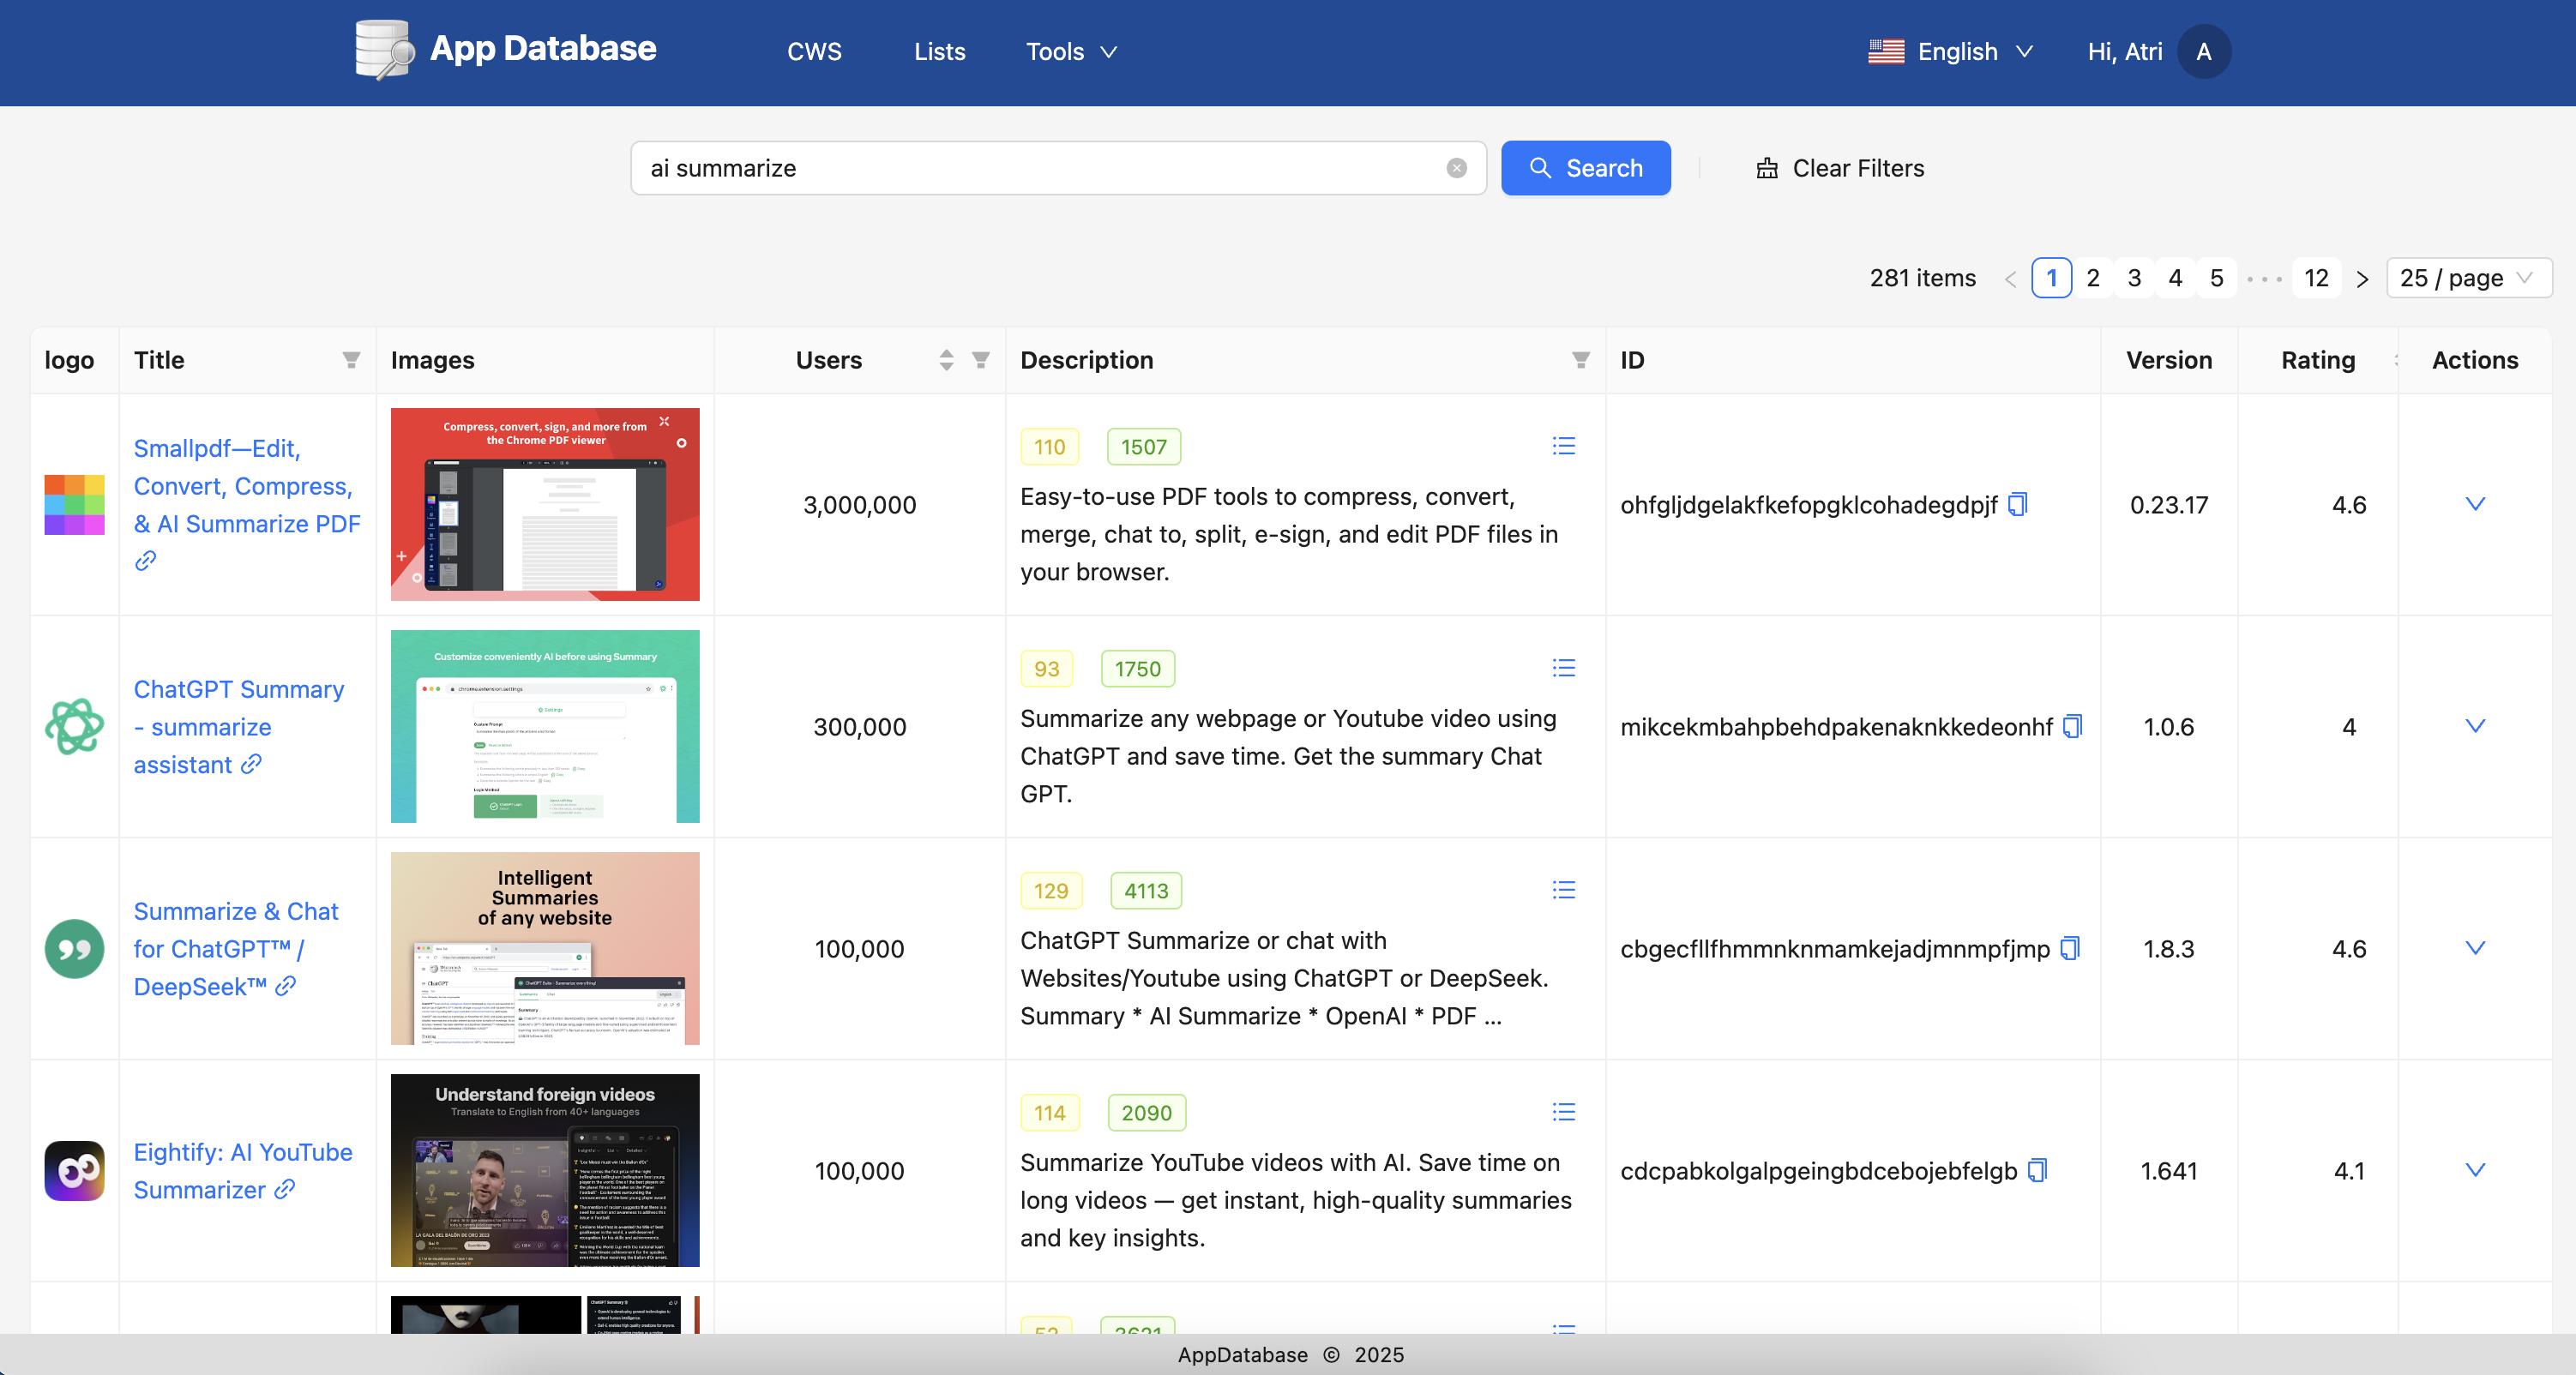Click the Smallpdf colorful logo
This screenshot has height=1375, width=2576.
[x=74, y=505]
